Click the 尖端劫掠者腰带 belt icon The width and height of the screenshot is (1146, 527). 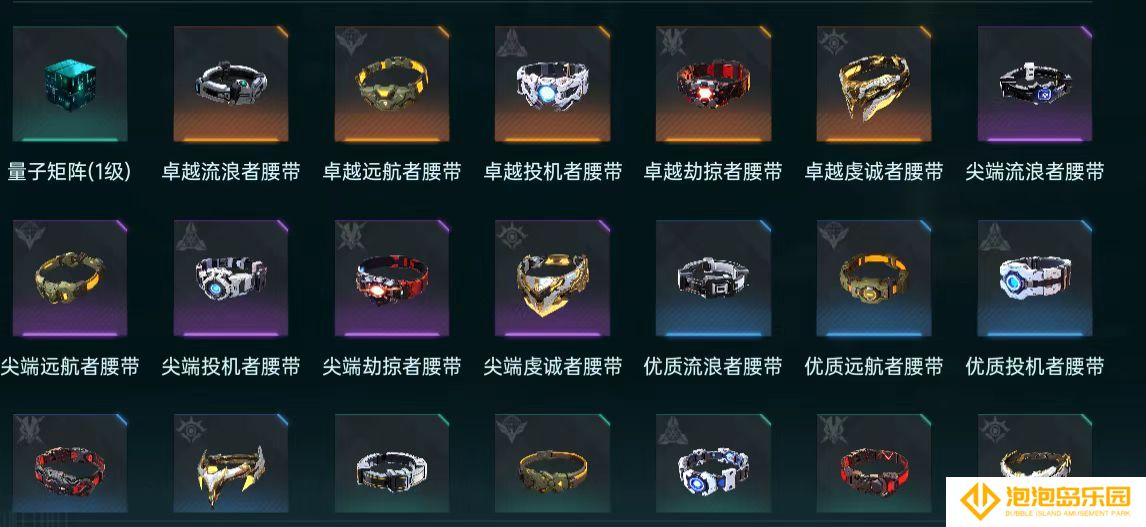pyautogui.click(x=392, y=278)
